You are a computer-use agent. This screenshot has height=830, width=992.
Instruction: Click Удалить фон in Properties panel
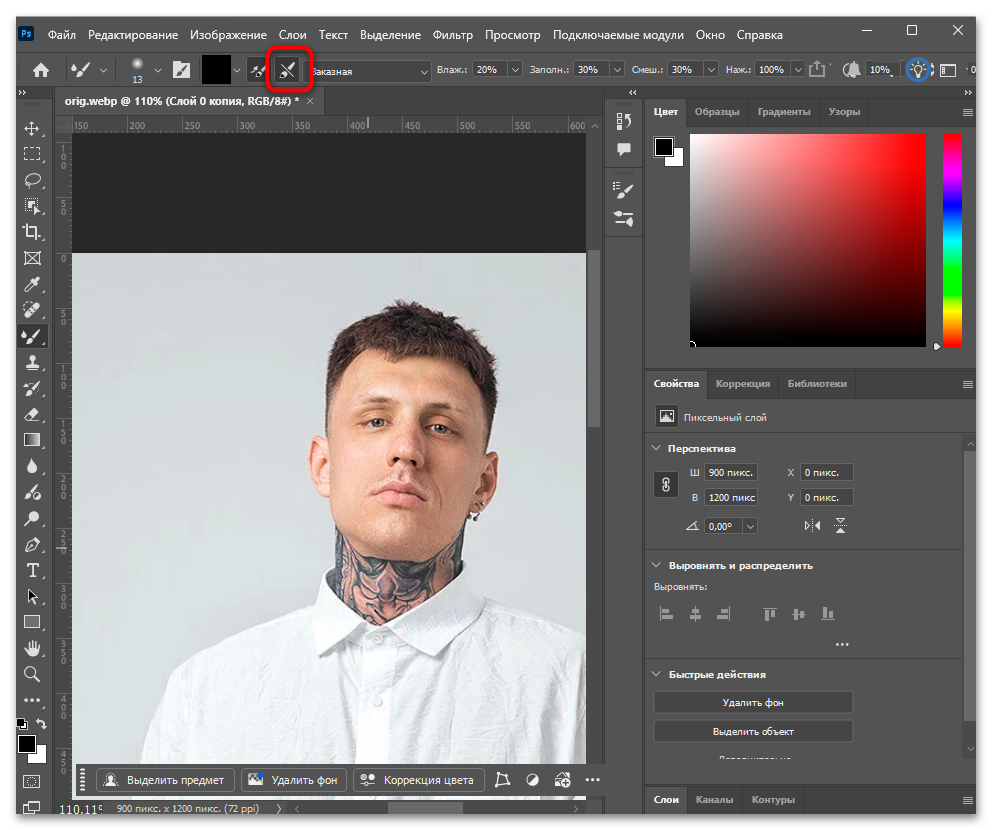tap(753, 702)
